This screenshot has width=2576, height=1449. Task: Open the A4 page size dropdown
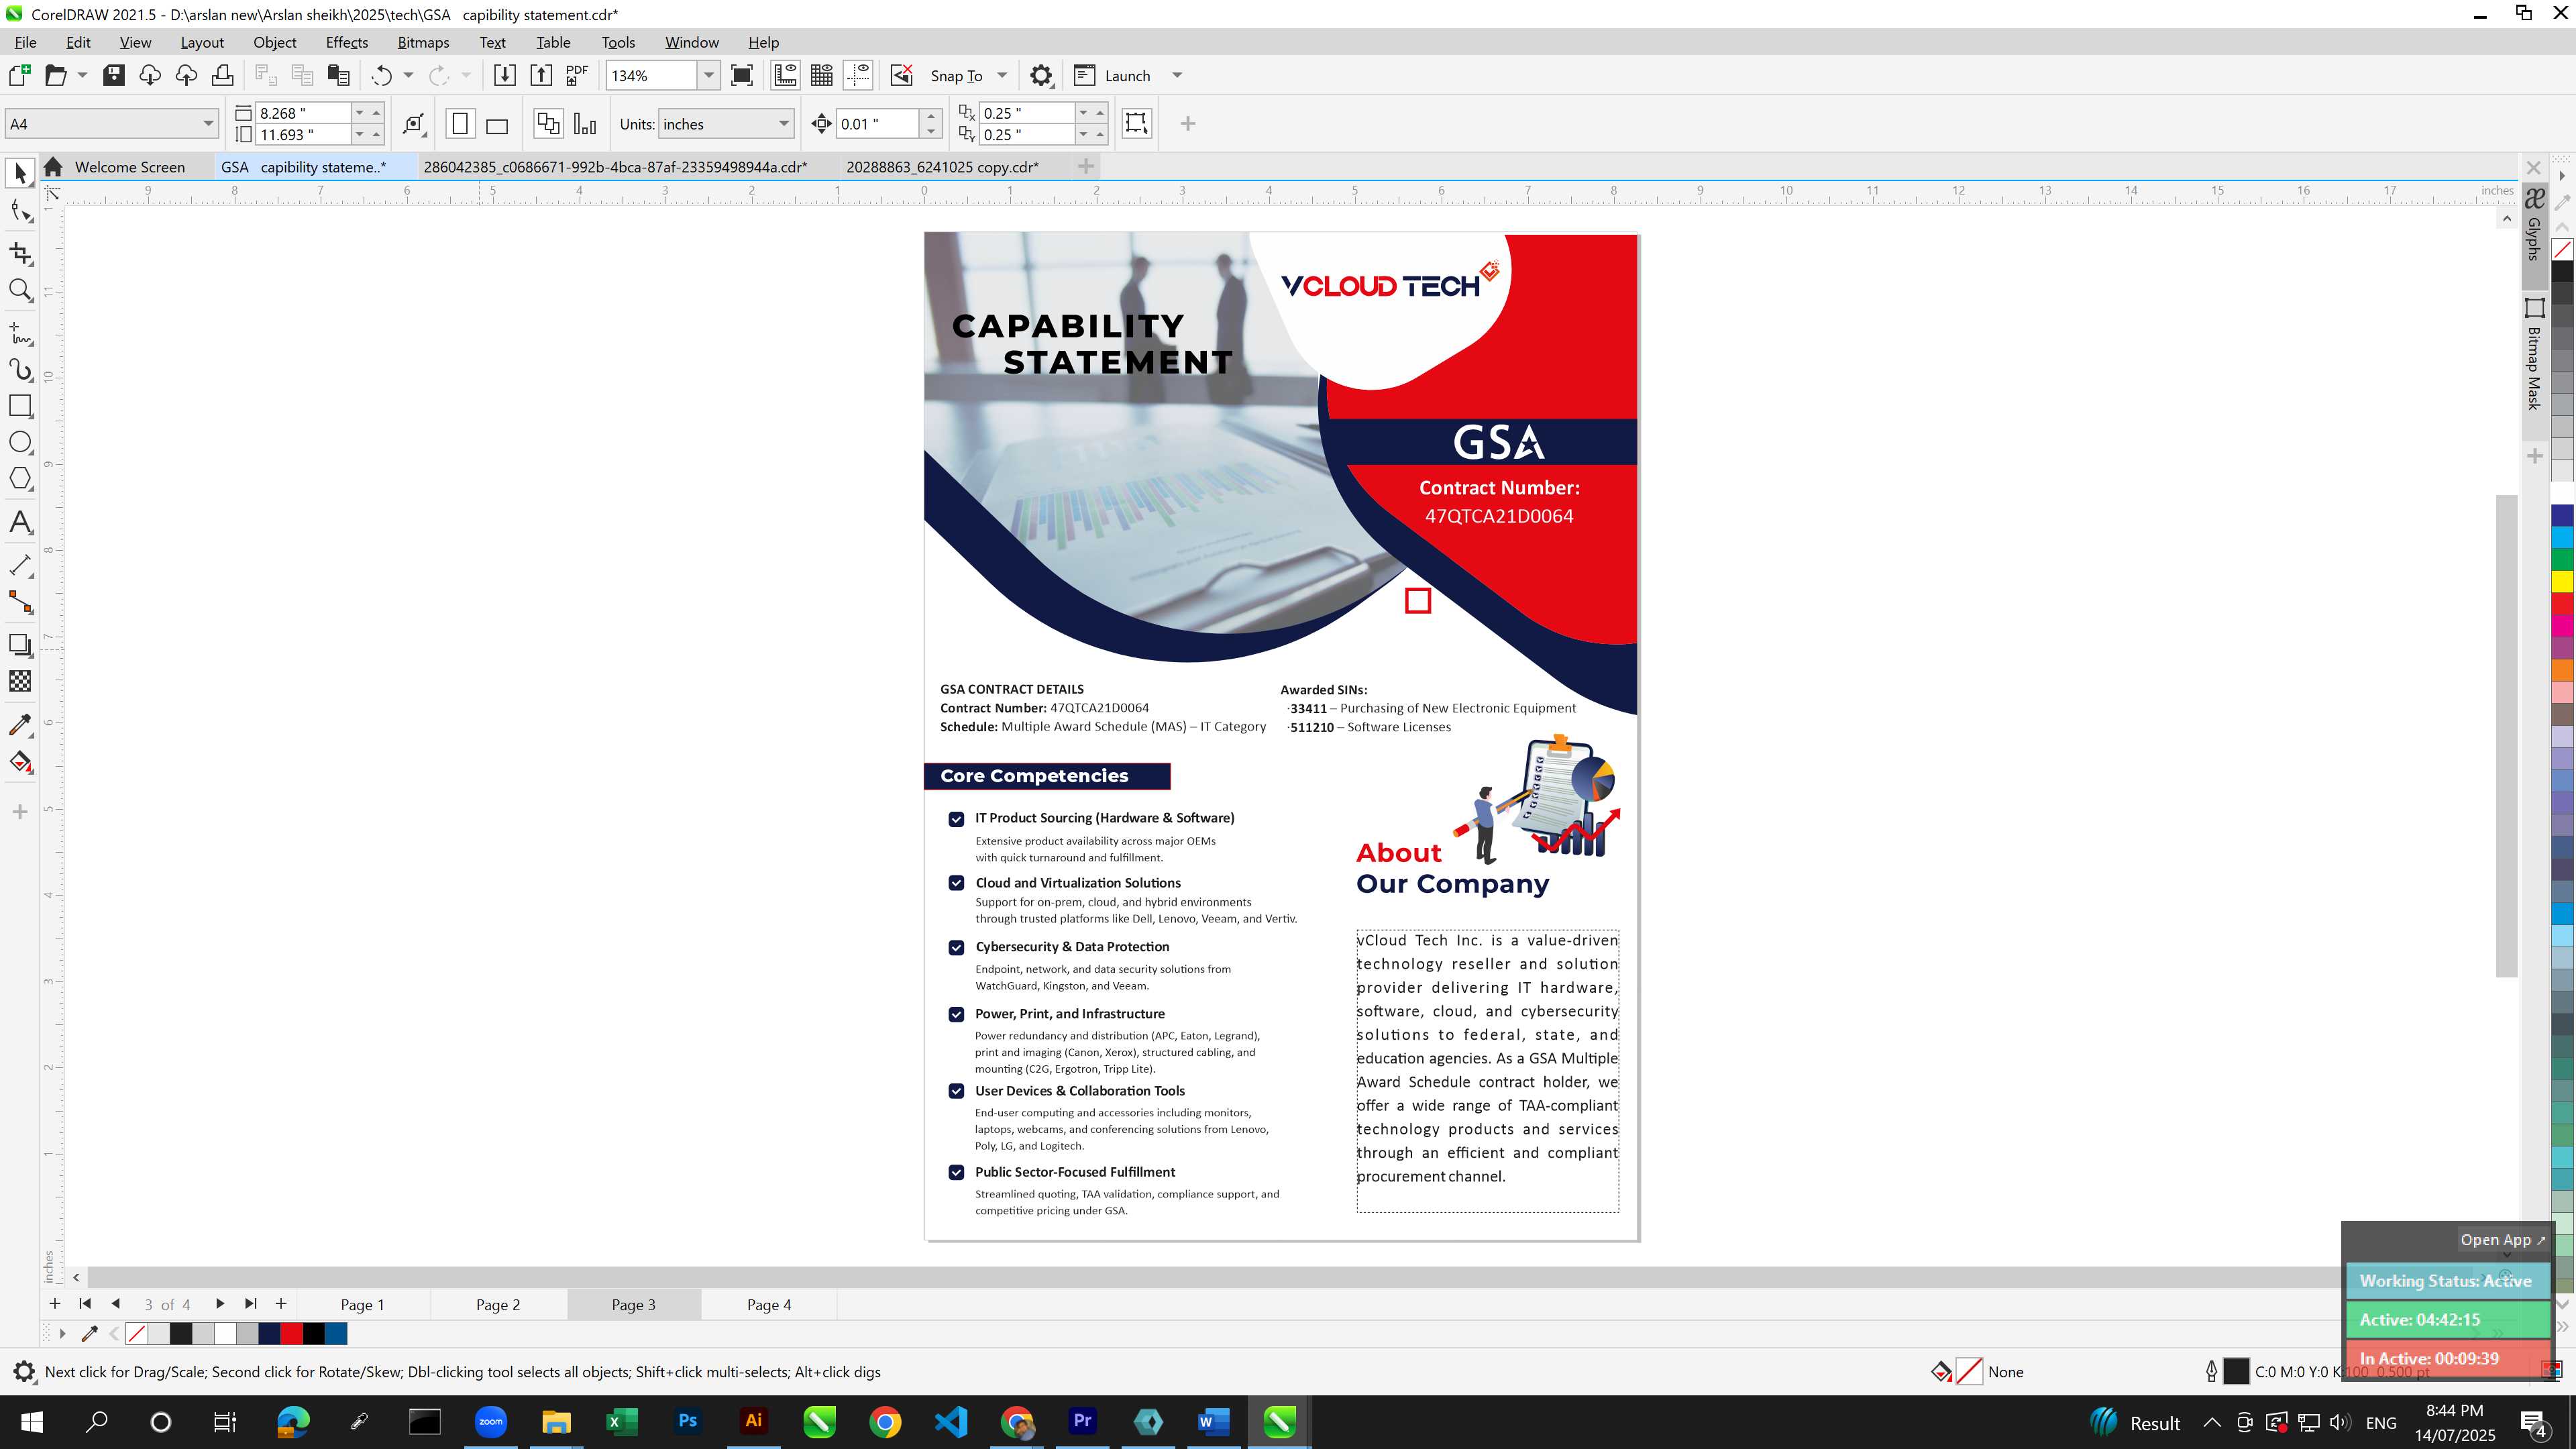tap(208, 124)
